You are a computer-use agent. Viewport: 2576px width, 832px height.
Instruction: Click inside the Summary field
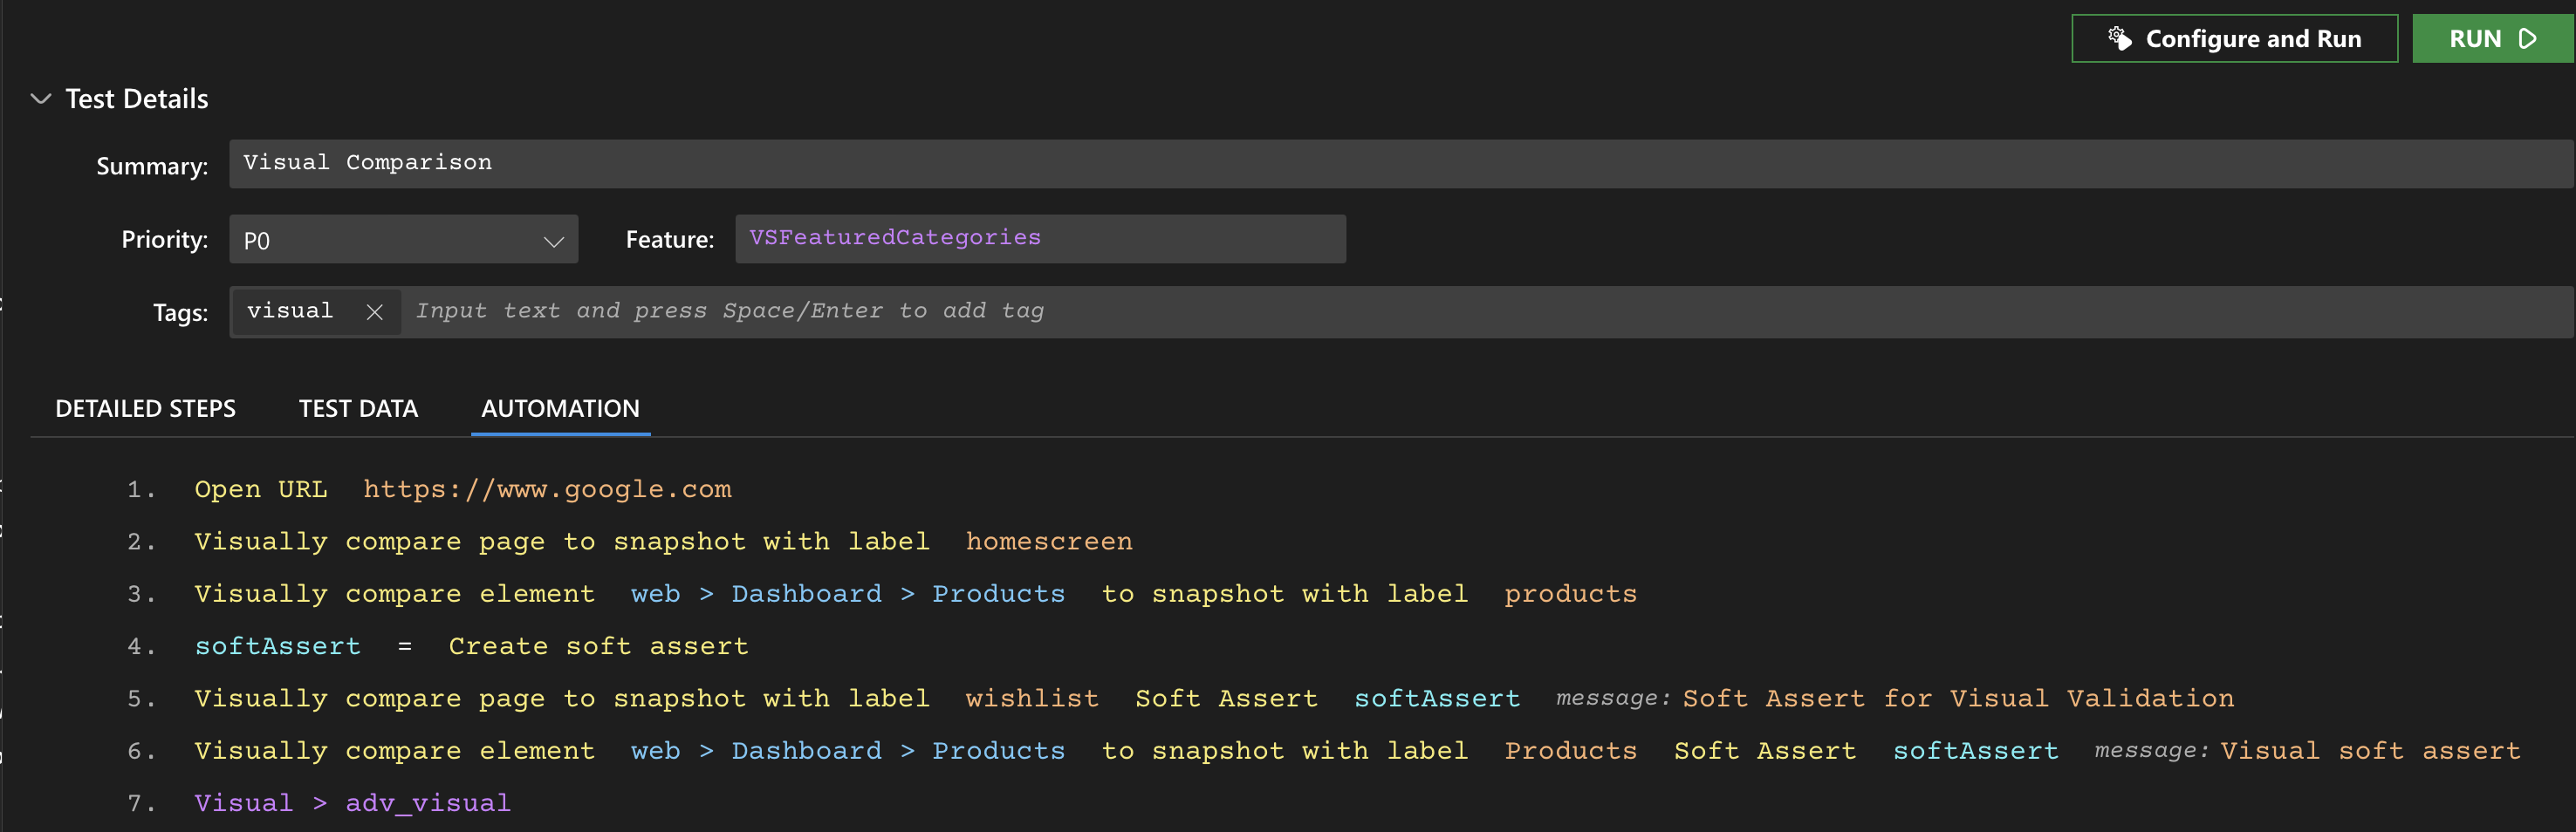[x=1400, y=163]
